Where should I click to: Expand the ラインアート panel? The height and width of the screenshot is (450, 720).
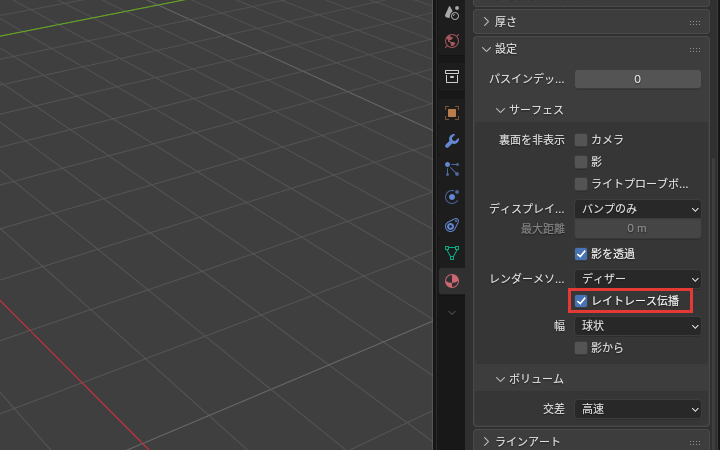pos(486,442)
